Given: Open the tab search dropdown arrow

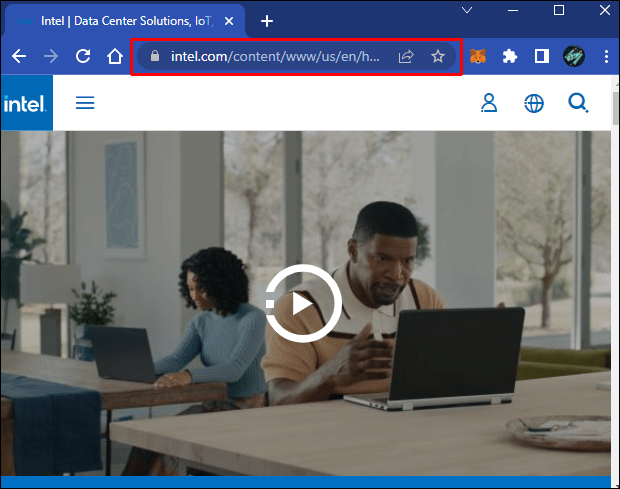Looking at the screenshot, I should tap(467, 10).
